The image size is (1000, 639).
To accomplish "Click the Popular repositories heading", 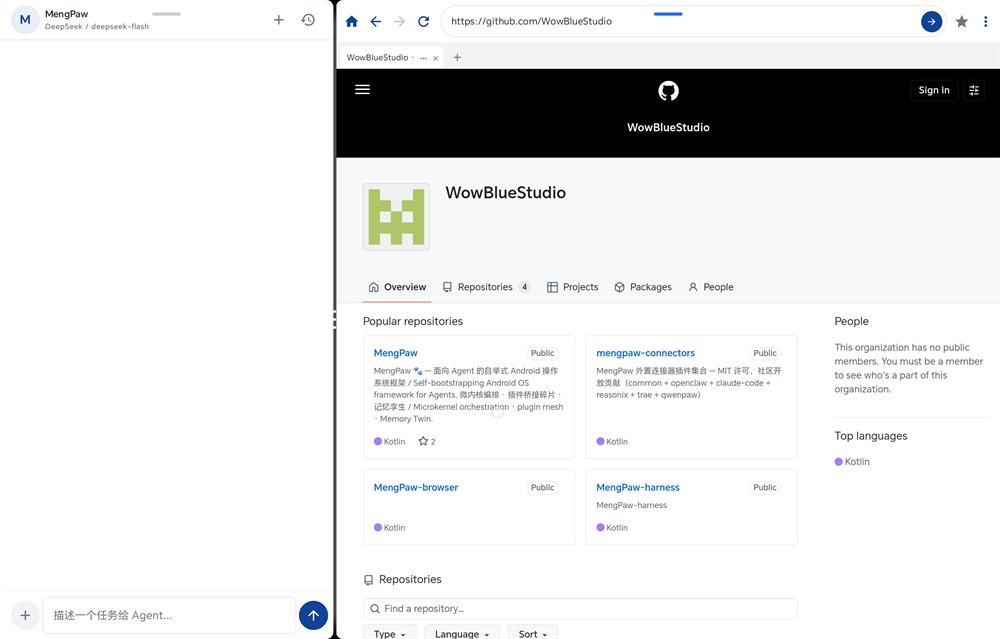I will point(413,321).
